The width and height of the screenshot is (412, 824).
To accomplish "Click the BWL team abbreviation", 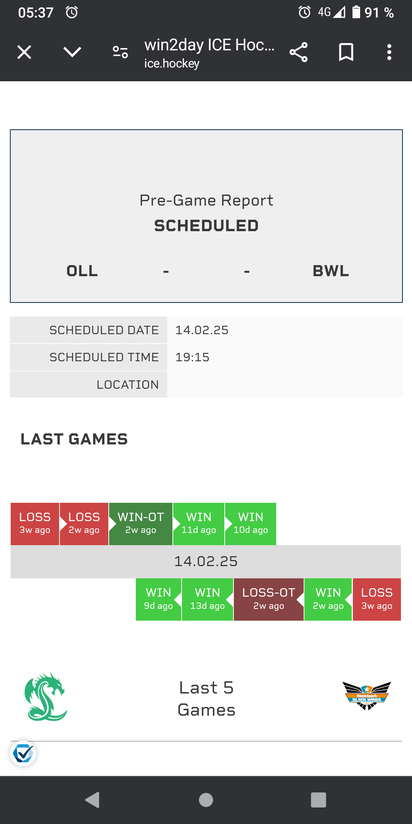I will point(331,271).
